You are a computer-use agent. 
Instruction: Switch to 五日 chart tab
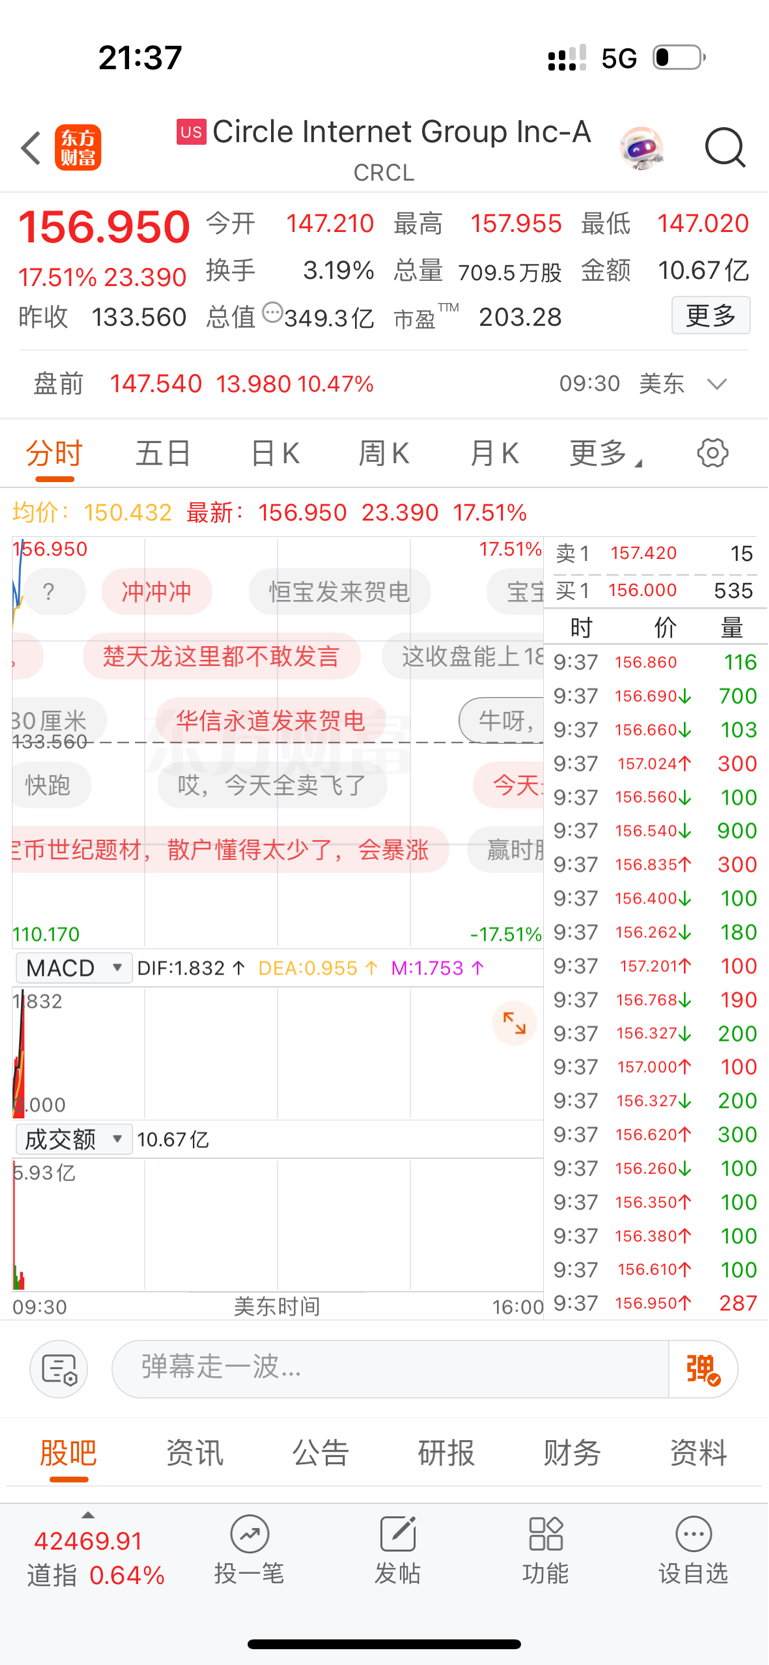click(163, 454)
